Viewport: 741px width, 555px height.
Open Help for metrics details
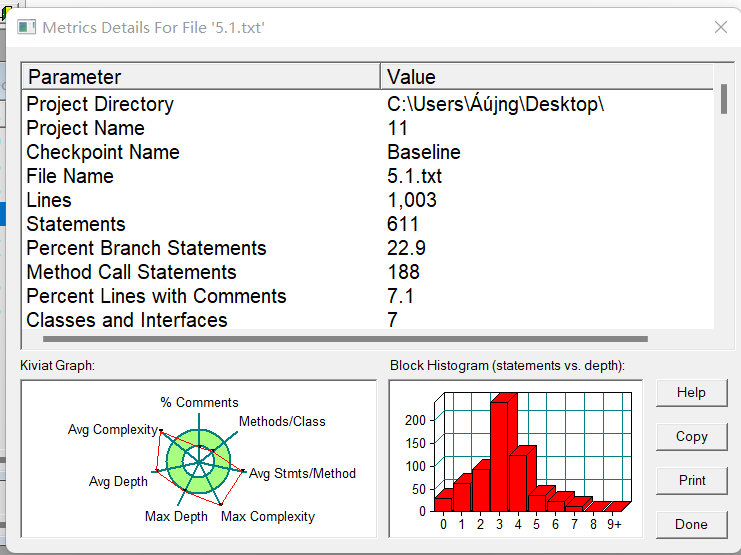[691, 392]
